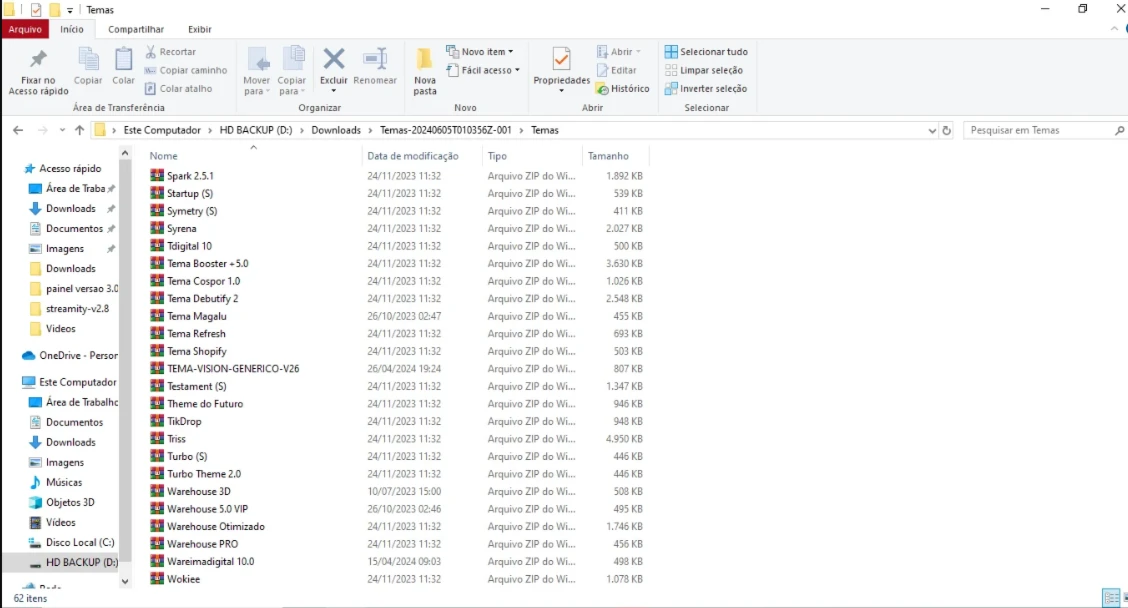Click the Abrir ribbon button
Screen dimensions: 1128x608
[x=619, y=52]
